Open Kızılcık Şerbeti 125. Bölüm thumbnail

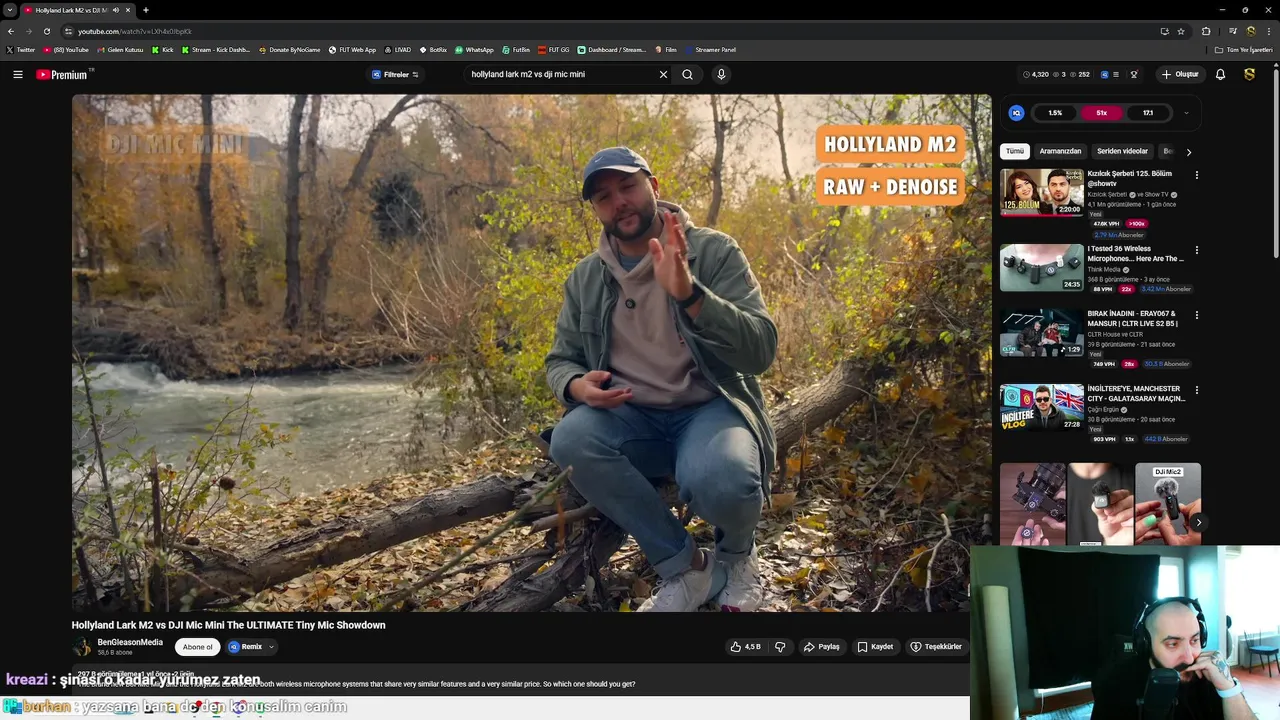click(1042, 192)
